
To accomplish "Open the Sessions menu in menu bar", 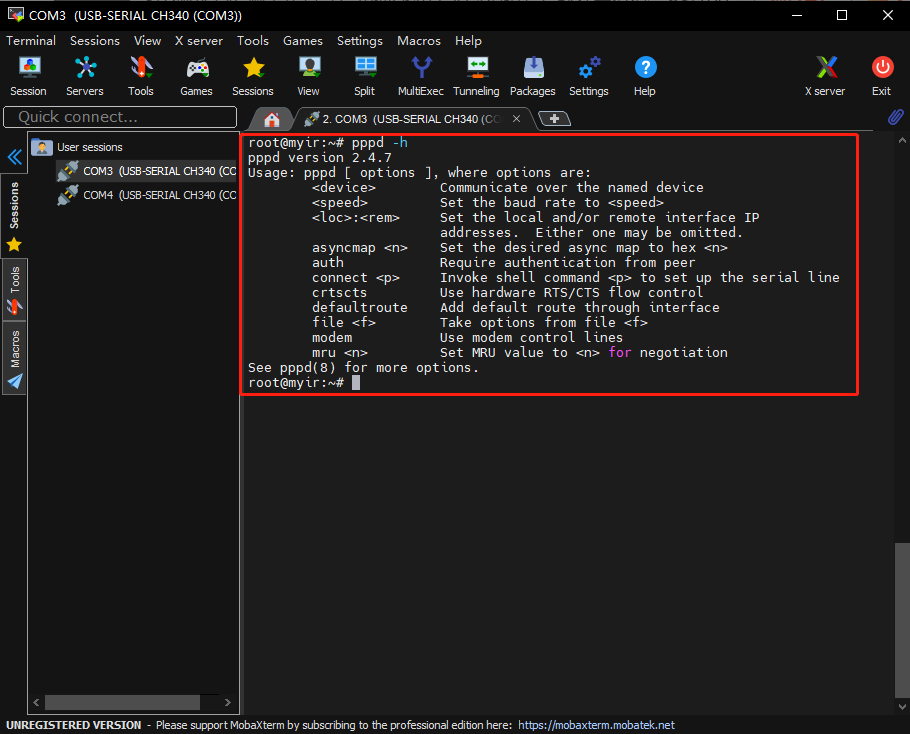I will tap(95, 41).
